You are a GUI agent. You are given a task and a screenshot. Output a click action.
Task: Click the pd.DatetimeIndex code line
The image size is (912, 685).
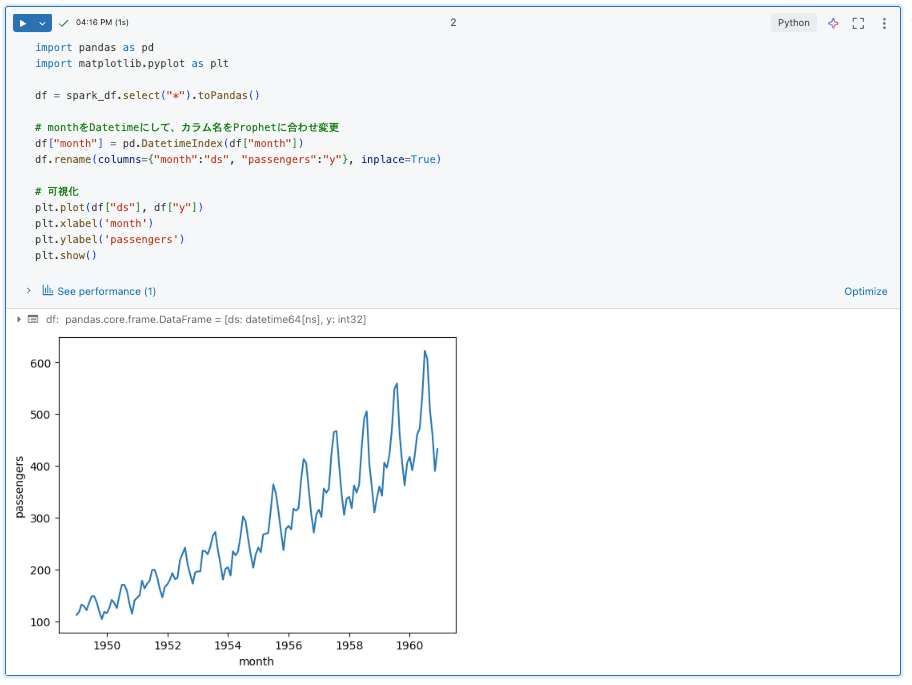pyautogui.click(x=169, y=144)
